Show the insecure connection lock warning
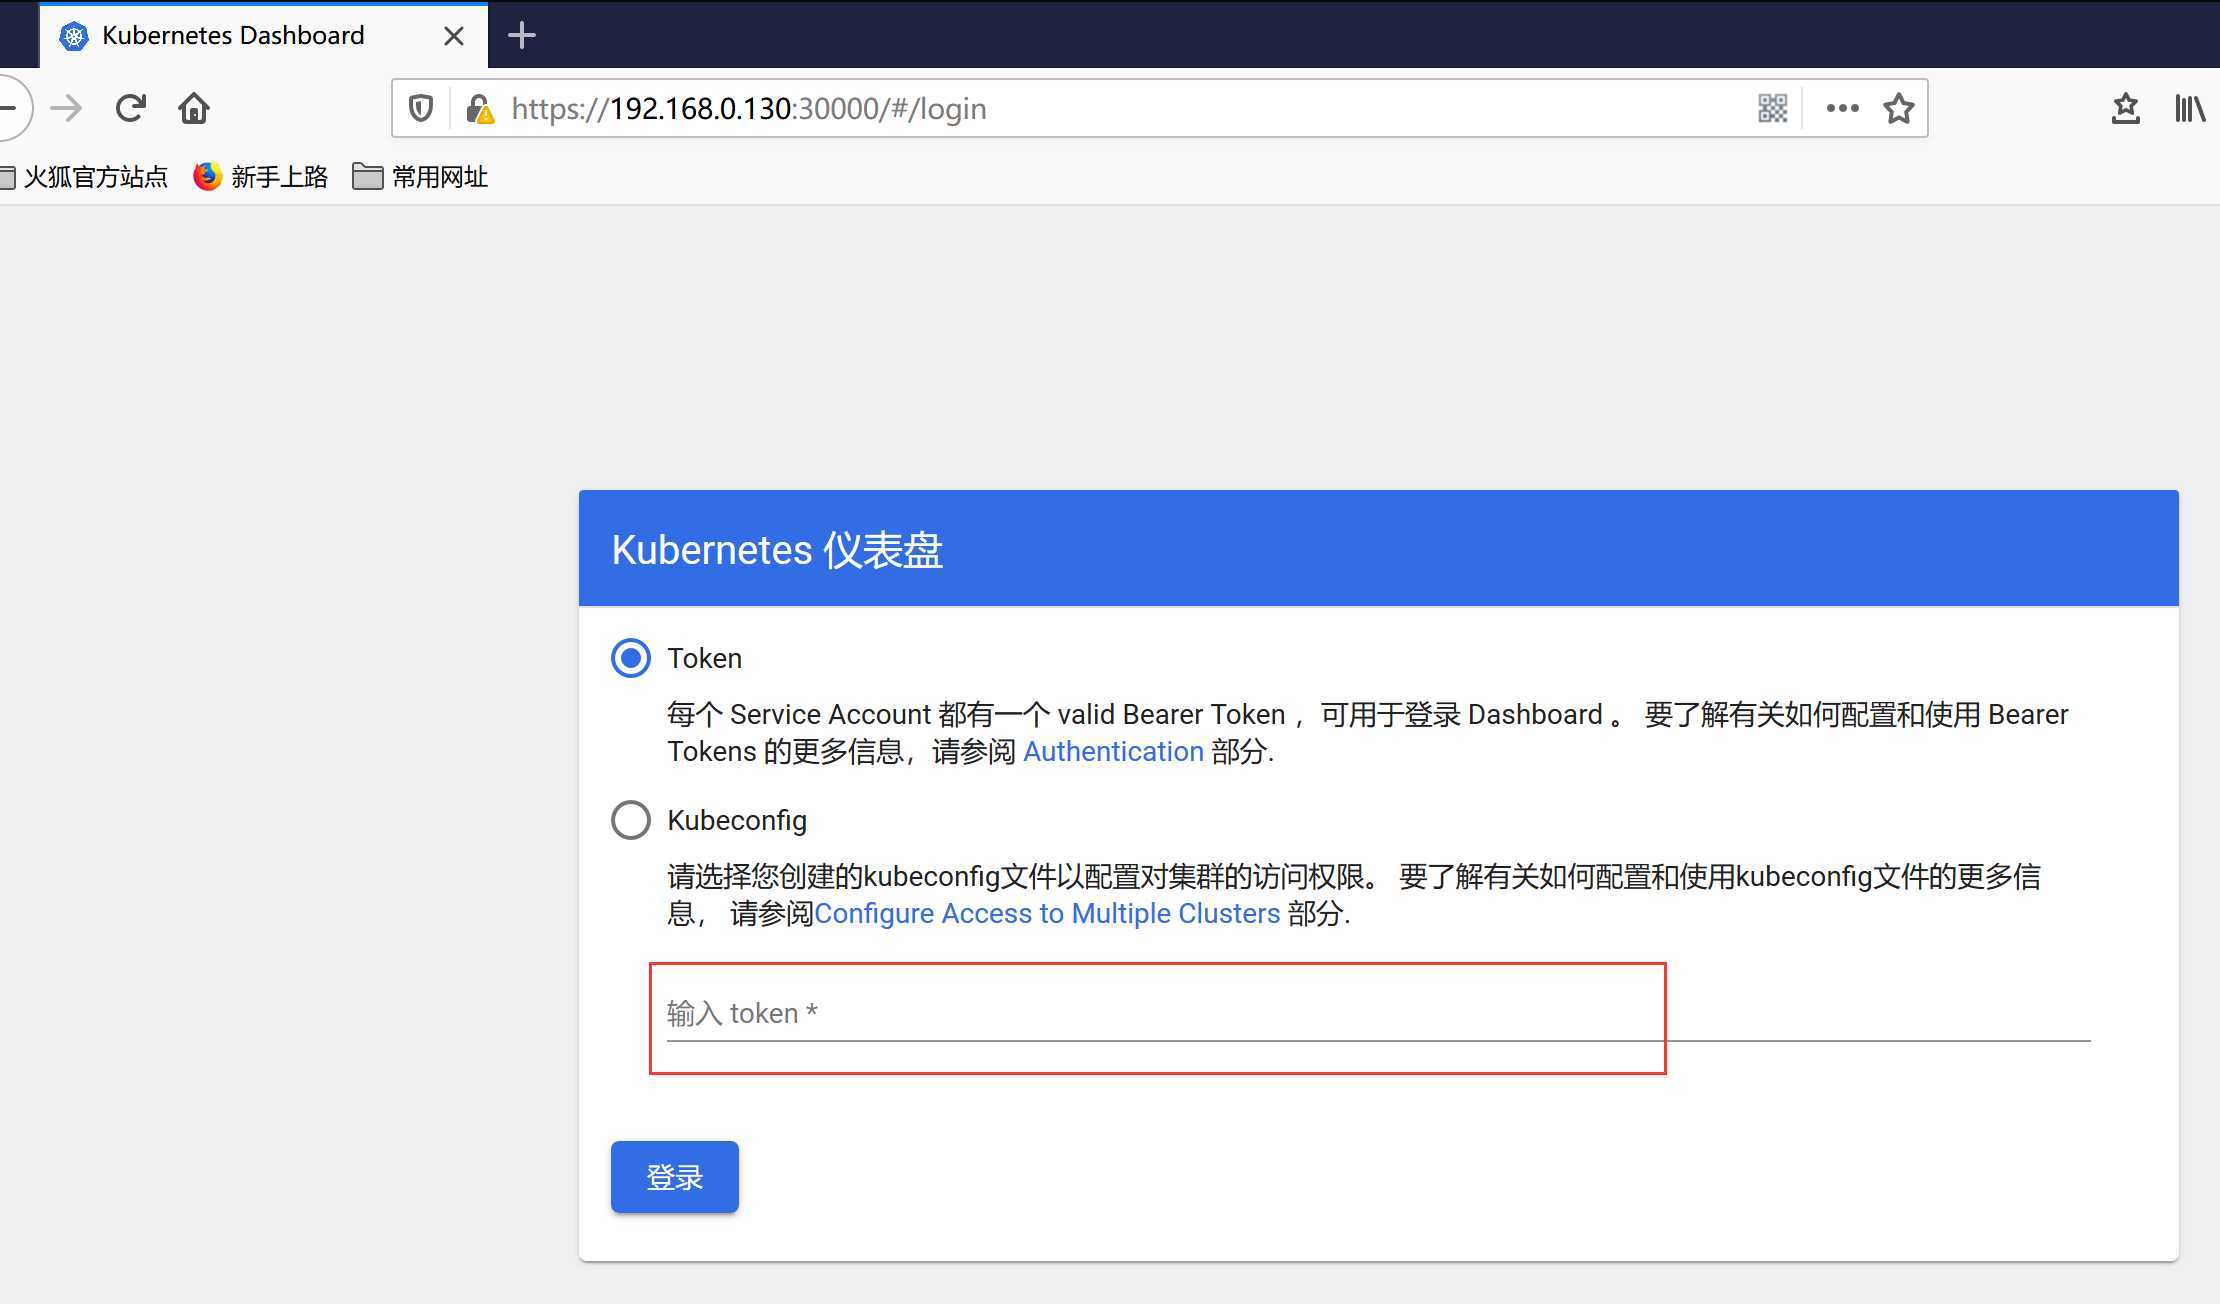Screen dimensions: 2220x1304 coord(480,108)
